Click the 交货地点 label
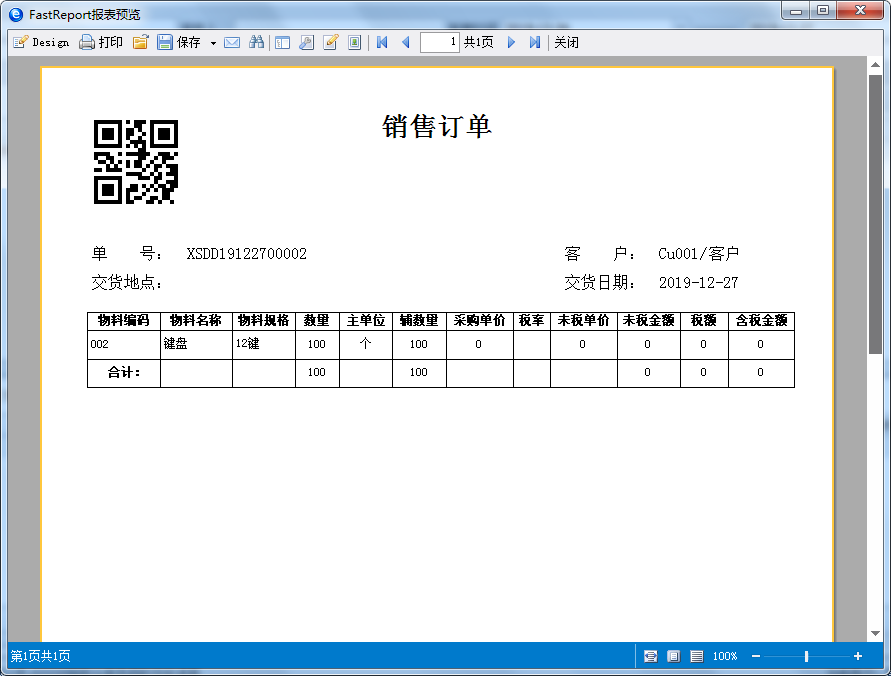Image resolution: width=891 pixels, height=676 pixels. (x=127, y=282)
